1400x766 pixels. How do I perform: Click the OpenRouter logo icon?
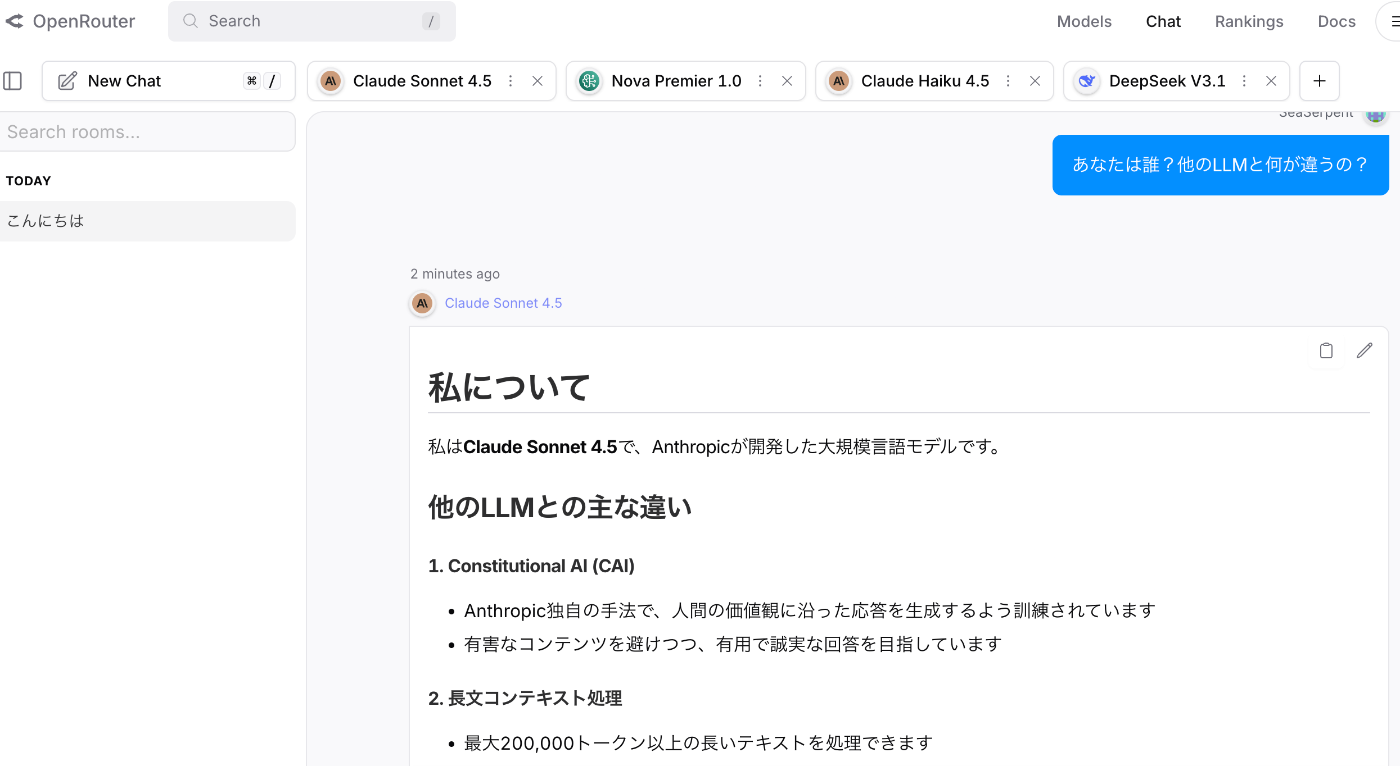point(14,21)
